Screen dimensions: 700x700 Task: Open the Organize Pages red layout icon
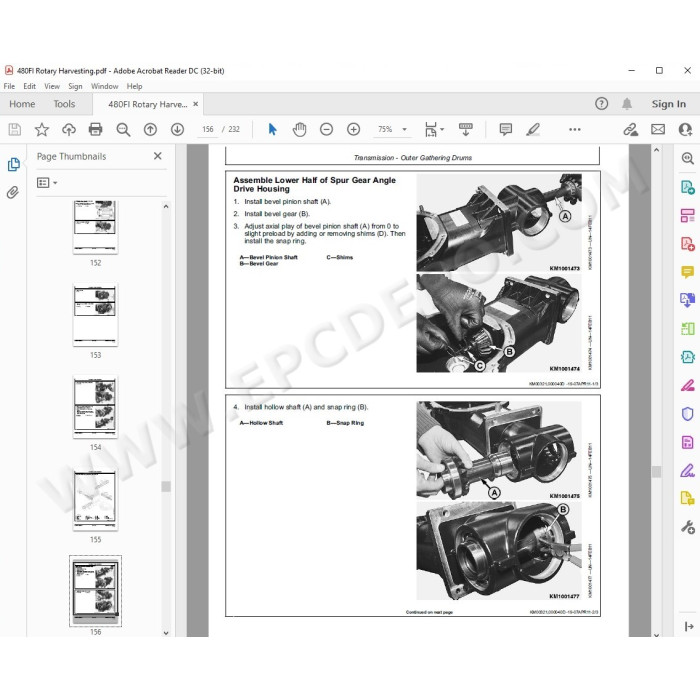[688, 215]
